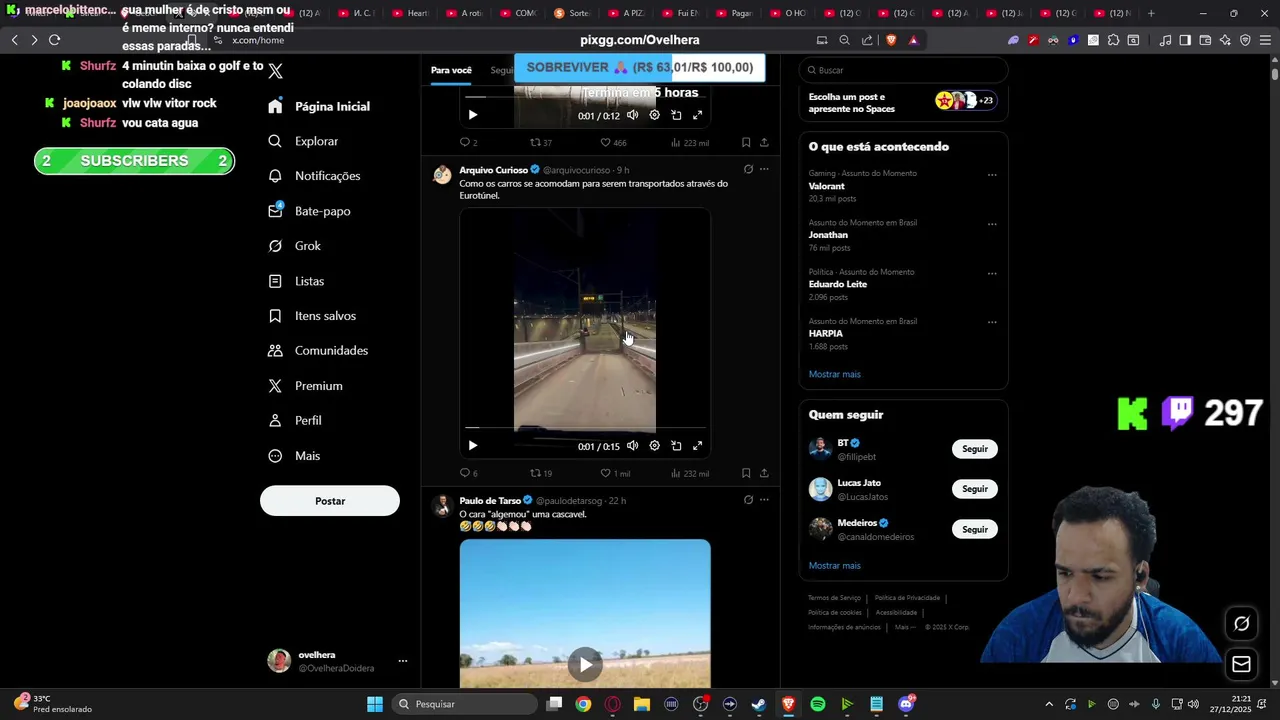Click the Premium X icon
This screenshot has height=720, width=1280.
(275, 386)
